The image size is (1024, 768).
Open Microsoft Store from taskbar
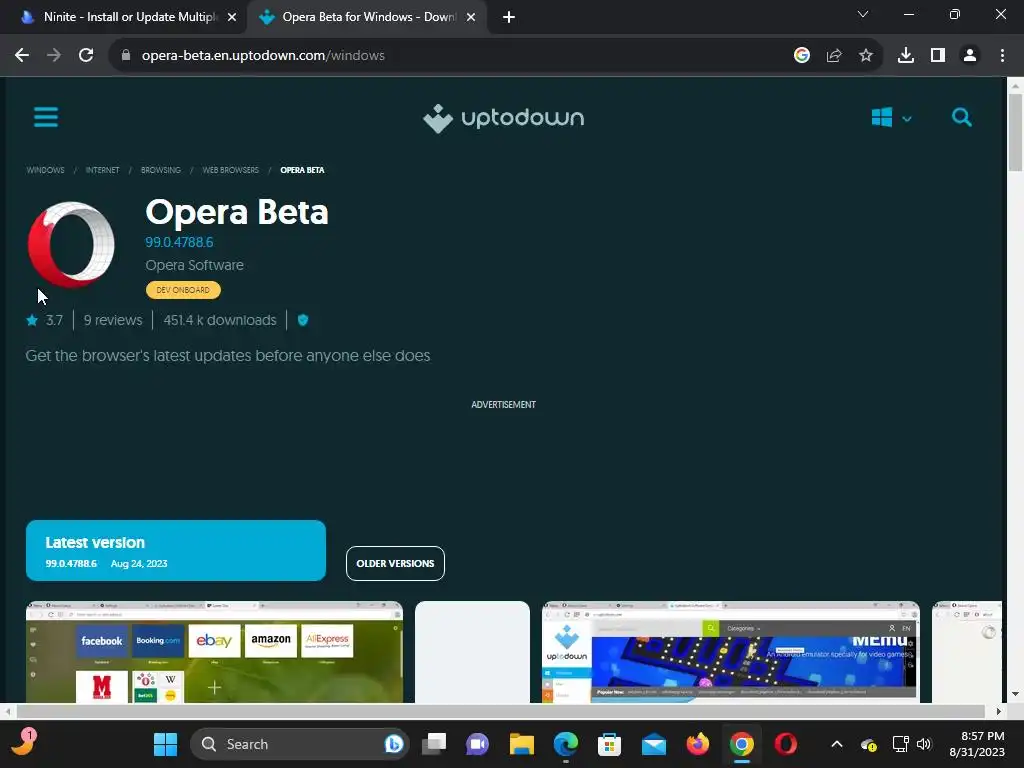tap(609, 744)
